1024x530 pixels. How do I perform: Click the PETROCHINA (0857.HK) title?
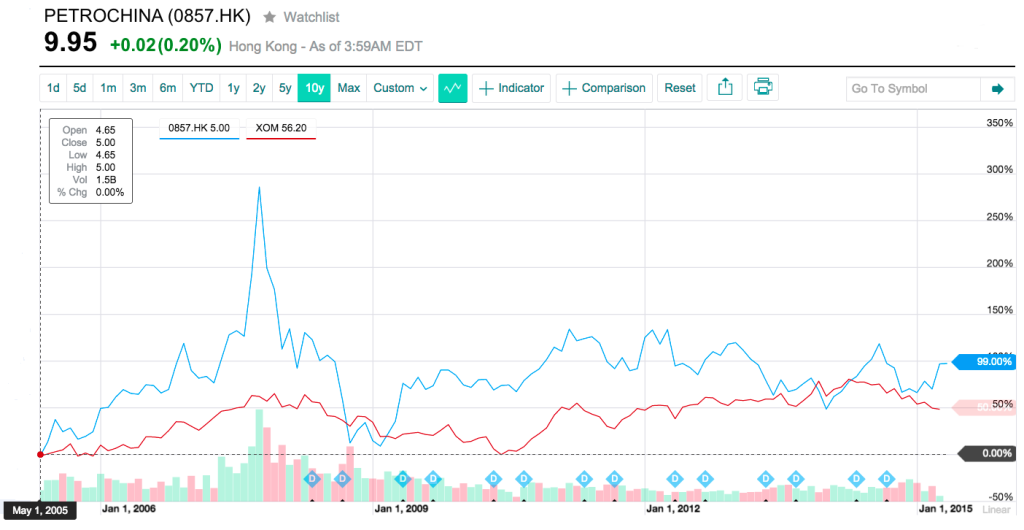click(147, 16)
